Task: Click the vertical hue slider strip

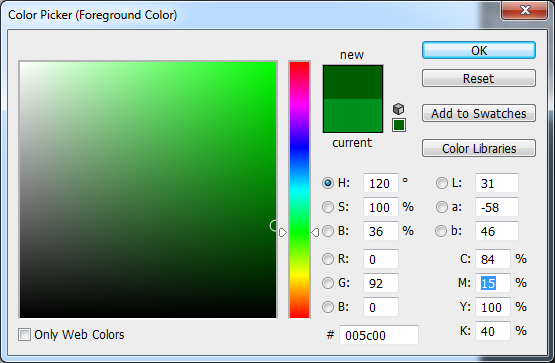Action: point(299,190)
